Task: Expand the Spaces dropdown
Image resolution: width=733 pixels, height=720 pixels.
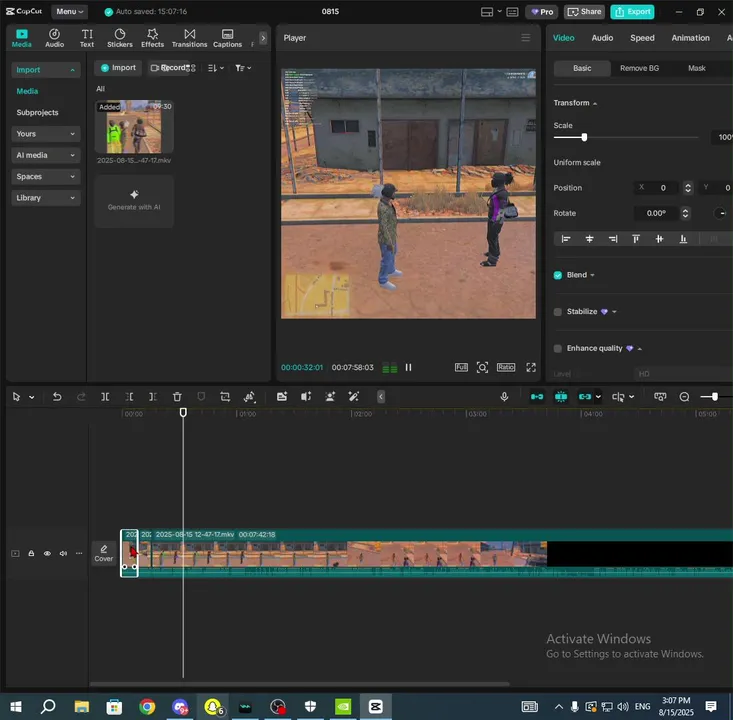Action: click(x=45, y=176)
